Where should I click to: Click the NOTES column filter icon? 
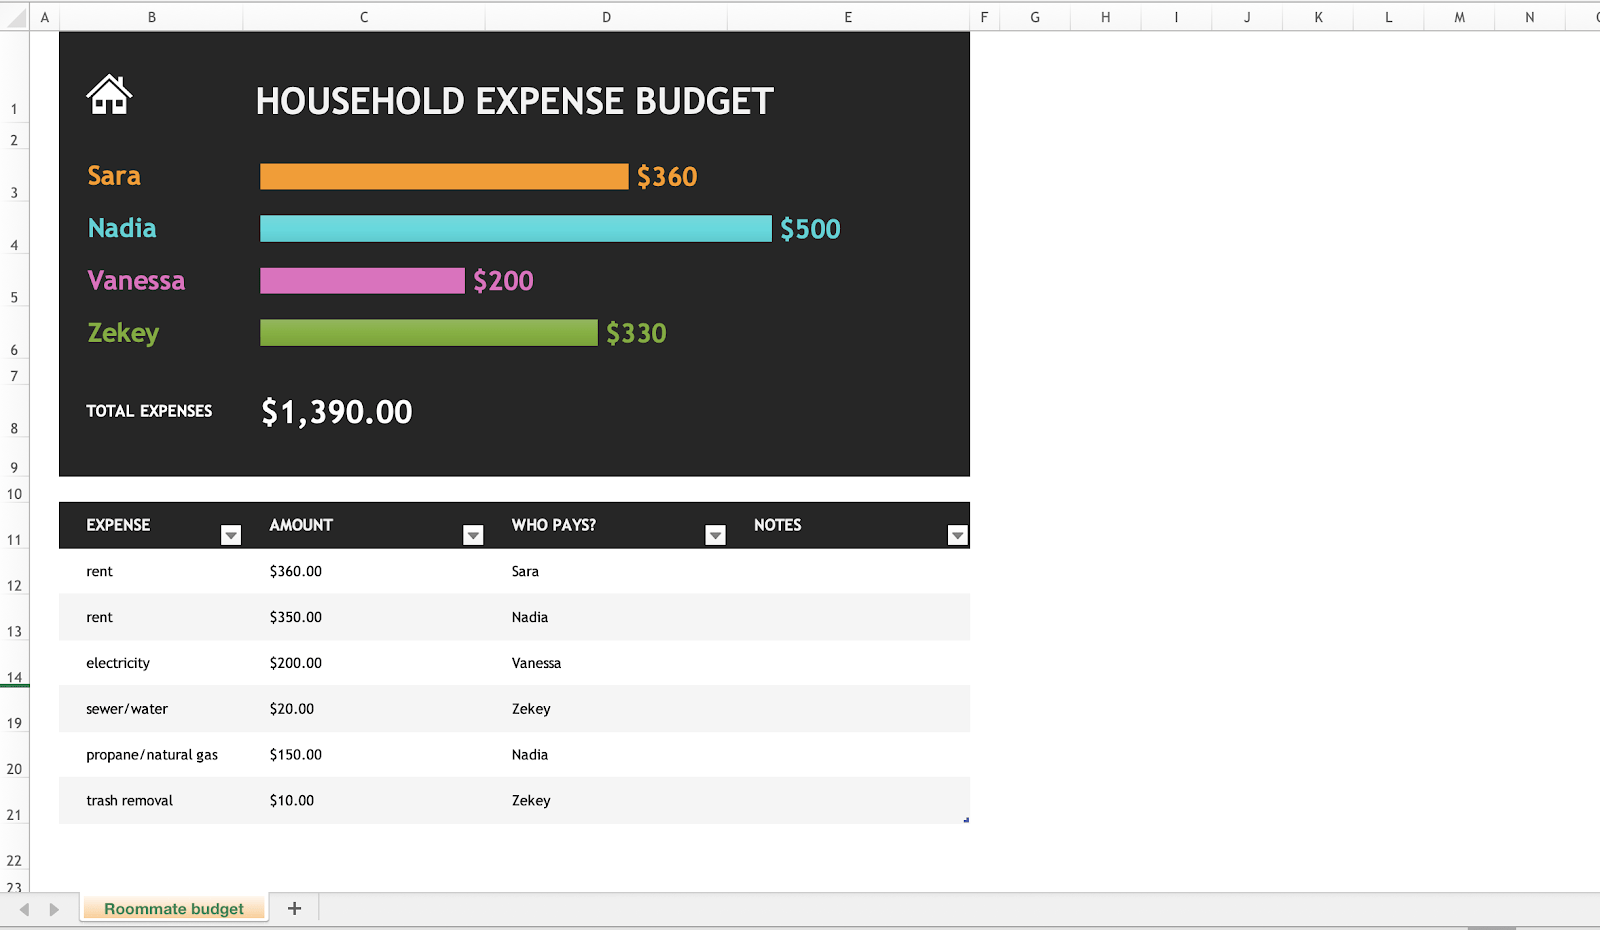(957, 535)
